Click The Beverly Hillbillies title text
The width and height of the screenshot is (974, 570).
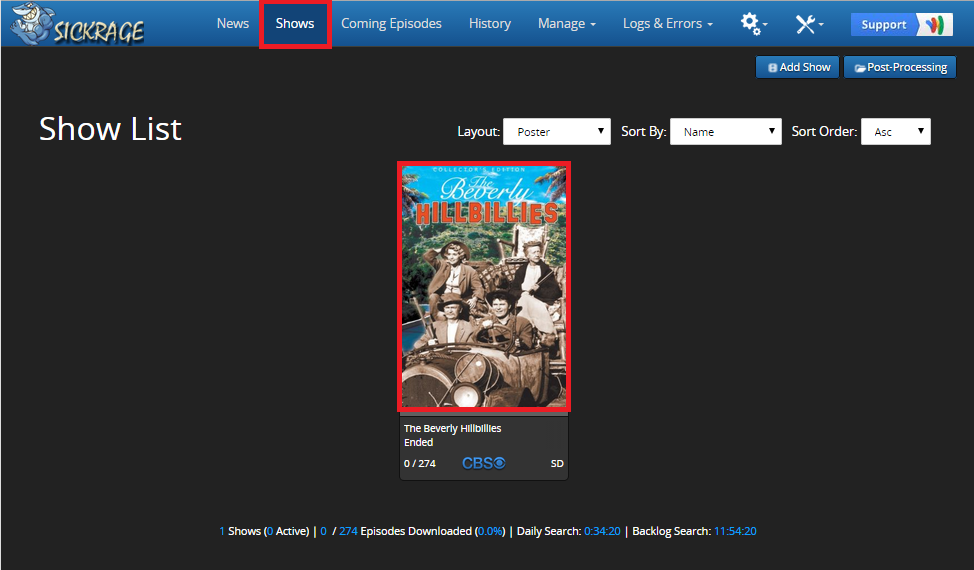(452, 428)
